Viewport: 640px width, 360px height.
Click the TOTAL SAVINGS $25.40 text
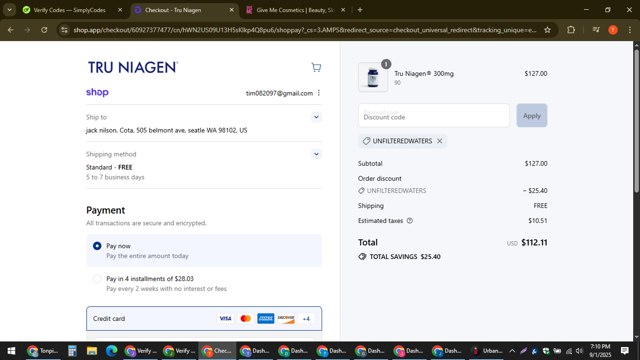(x=405, y=257)
